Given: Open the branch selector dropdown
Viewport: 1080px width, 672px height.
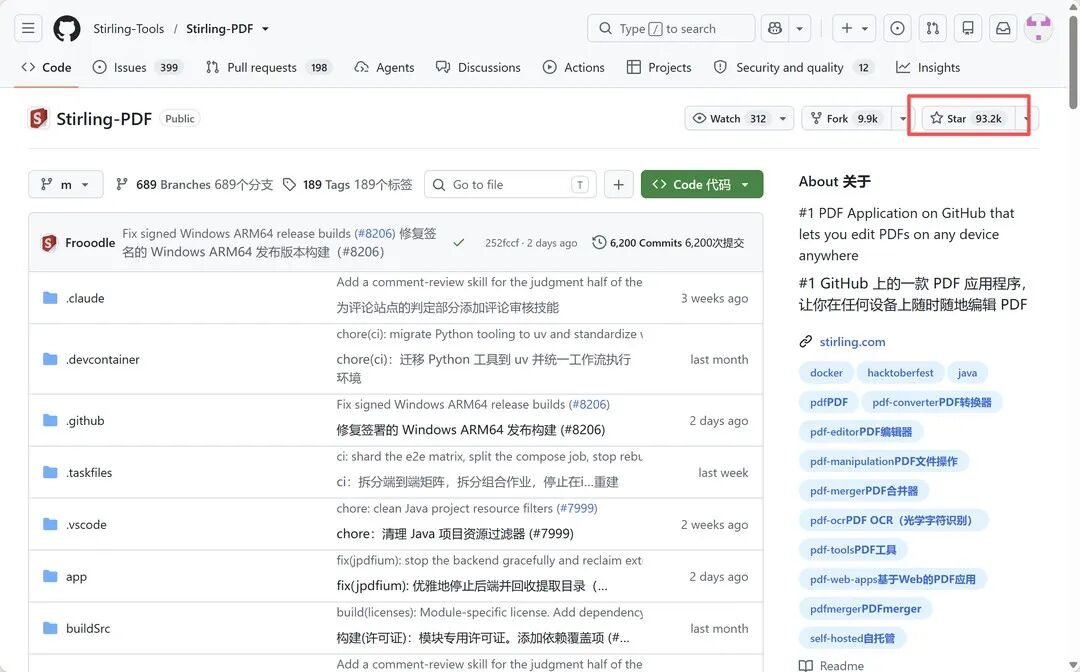Looking at the screenshot, I should coord(65,185).
